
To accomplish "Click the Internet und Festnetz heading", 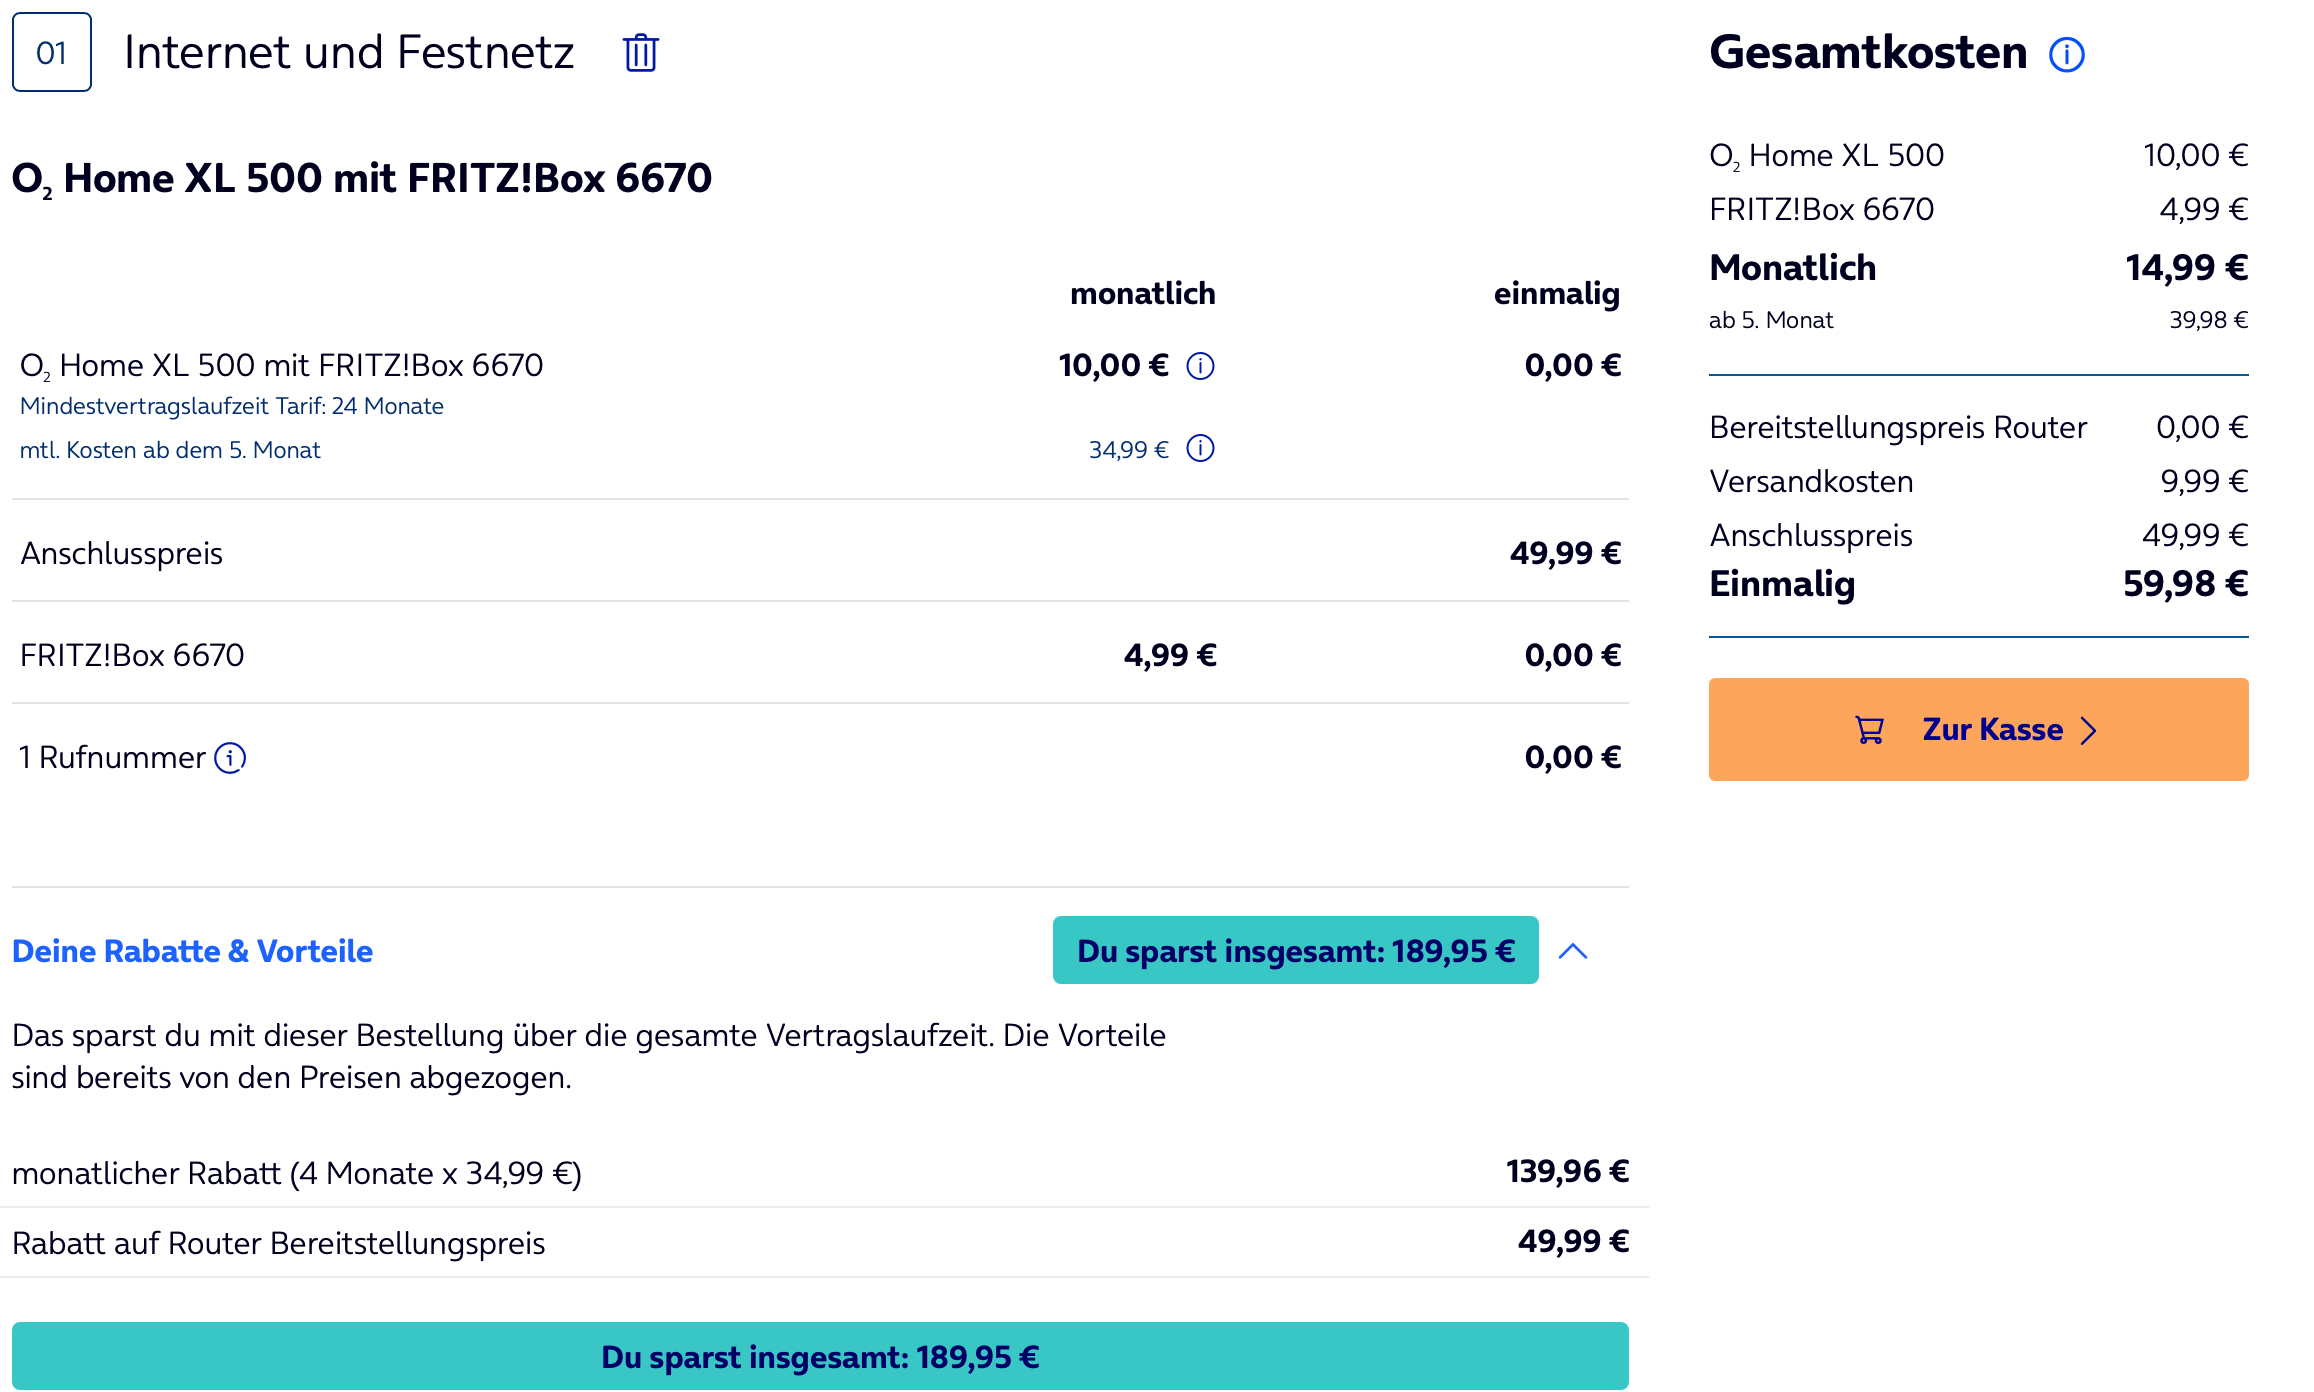I will (x=349, y=52).
